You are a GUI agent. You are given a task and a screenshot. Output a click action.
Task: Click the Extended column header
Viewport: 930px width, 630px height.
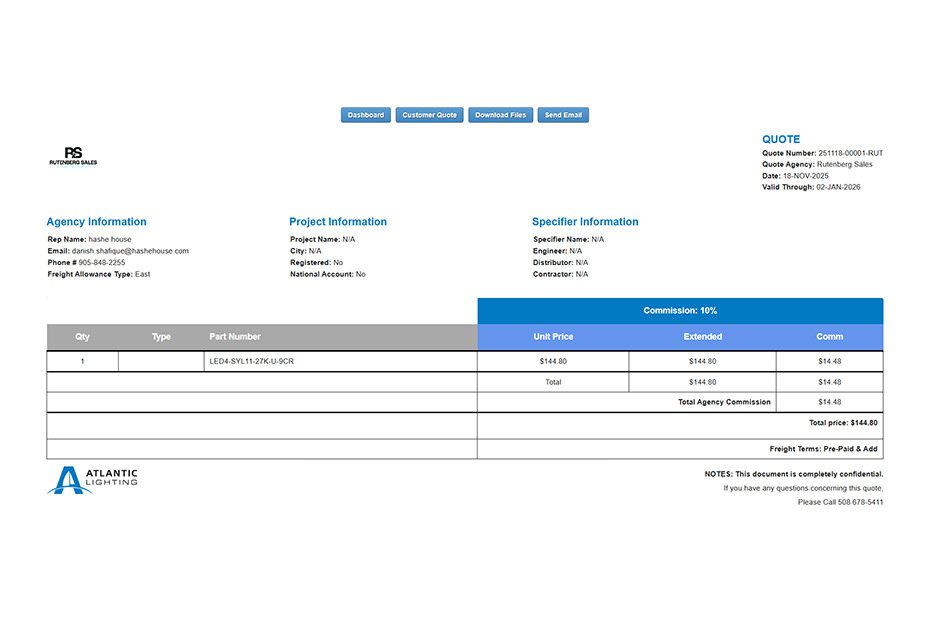702,337
